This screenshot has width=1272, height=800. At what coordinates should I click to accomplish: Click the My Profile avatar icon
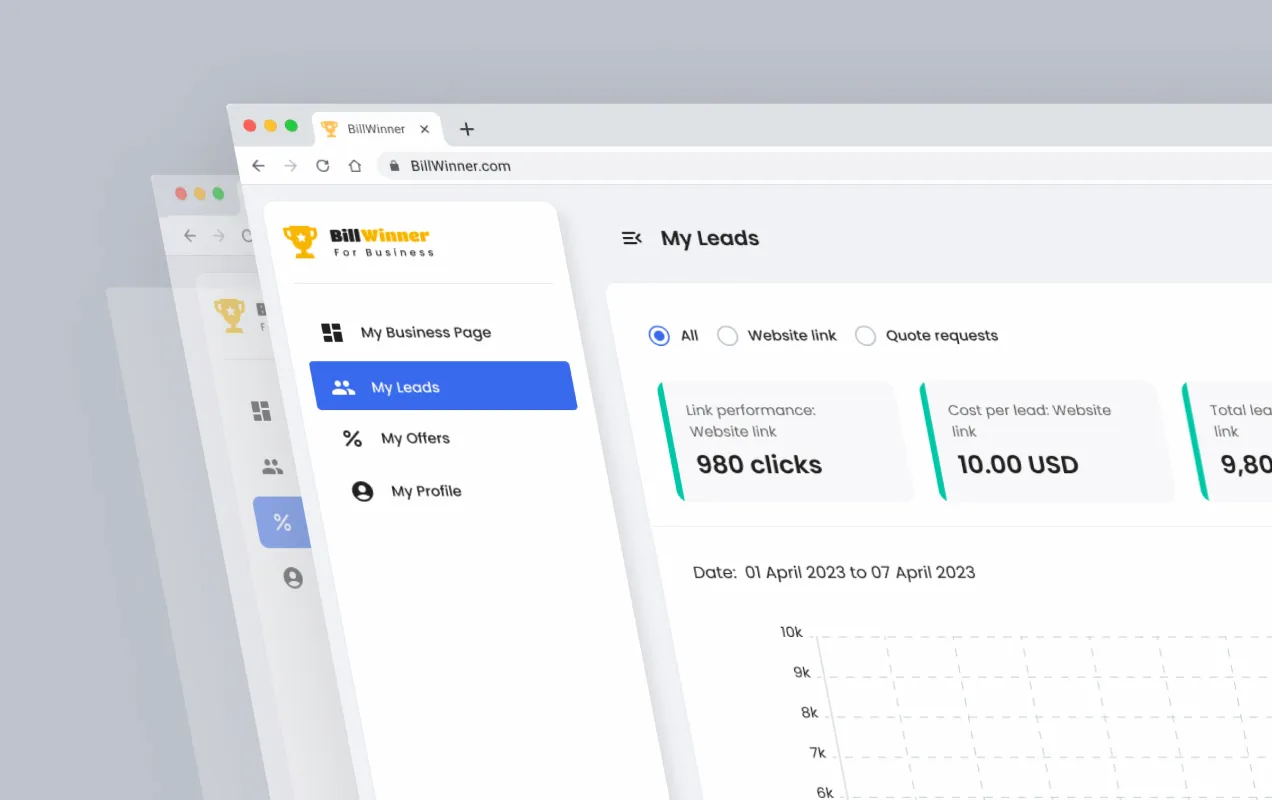362,491
